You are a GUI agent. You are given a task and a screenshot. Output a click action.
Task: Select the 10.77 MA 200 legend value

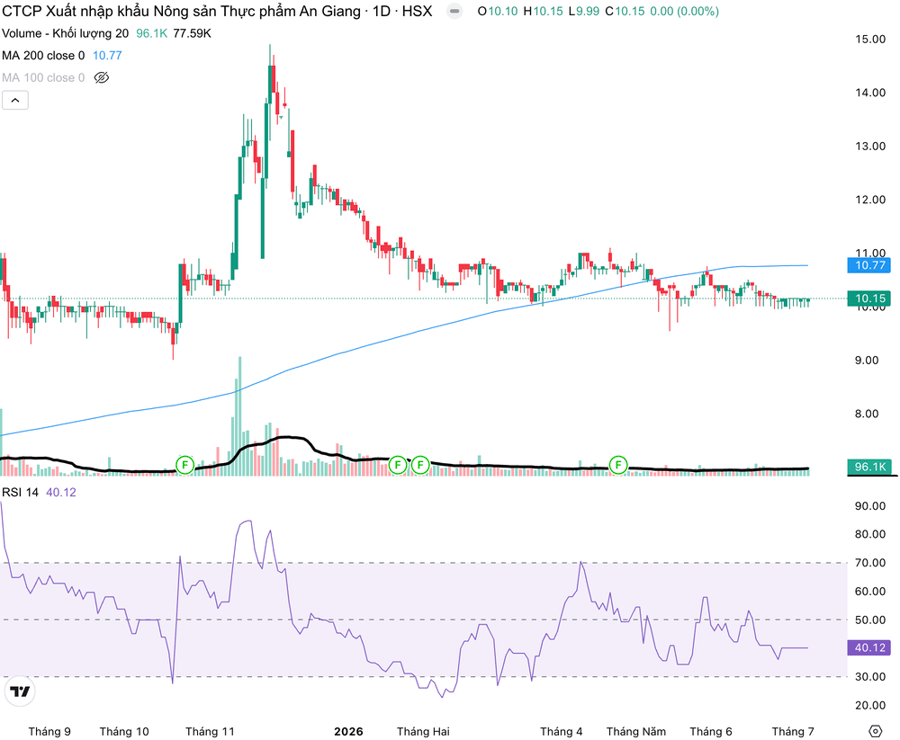click(x=107, y=55)
